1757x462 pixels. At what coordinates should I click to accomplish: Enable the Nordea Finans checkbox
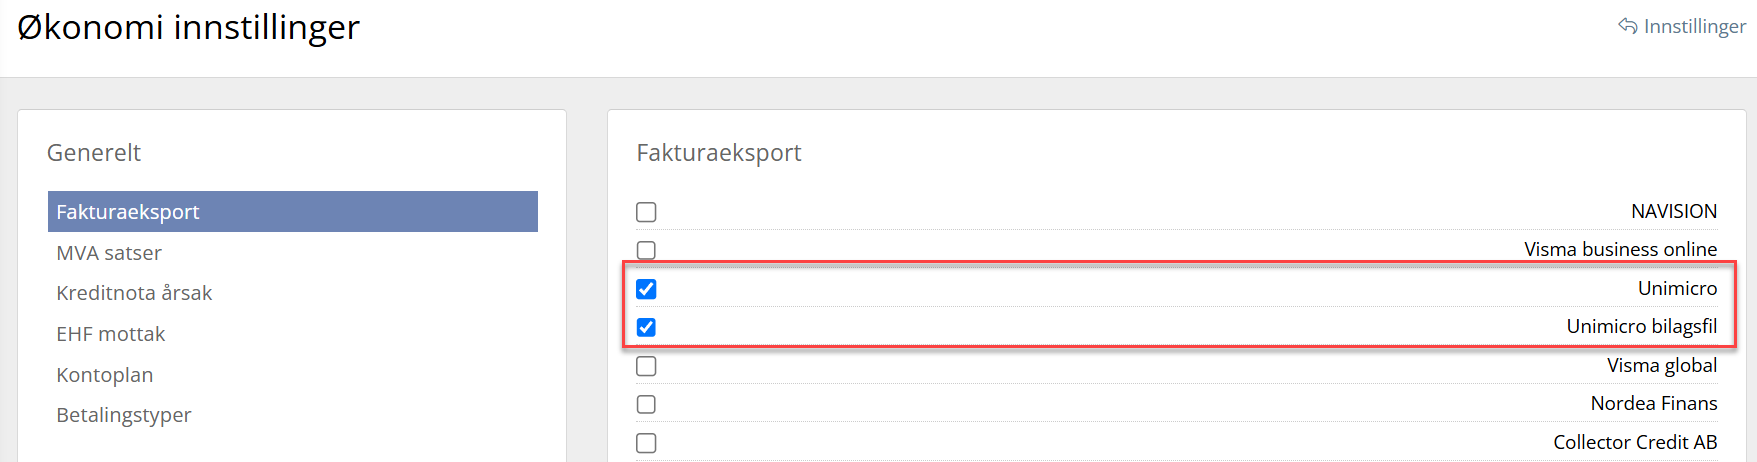647,404
